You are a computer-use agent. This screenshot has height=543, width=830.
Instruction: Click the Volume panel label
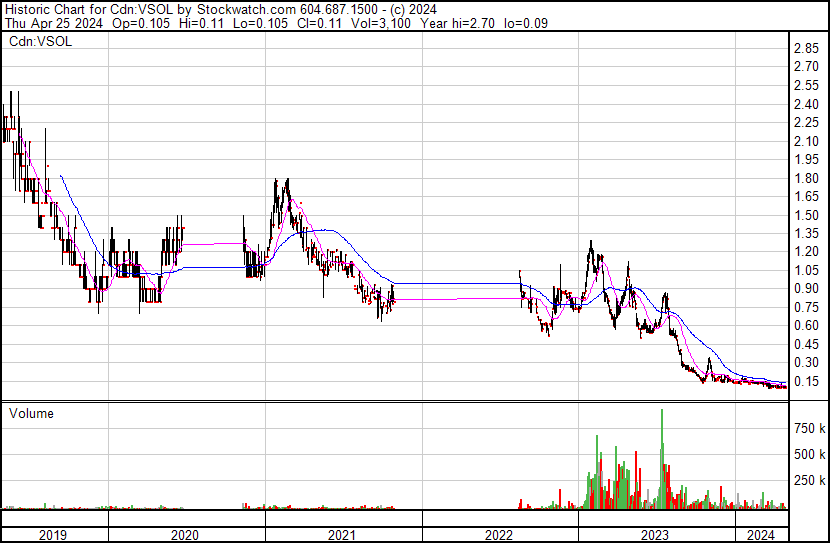[x=31, y=413]
